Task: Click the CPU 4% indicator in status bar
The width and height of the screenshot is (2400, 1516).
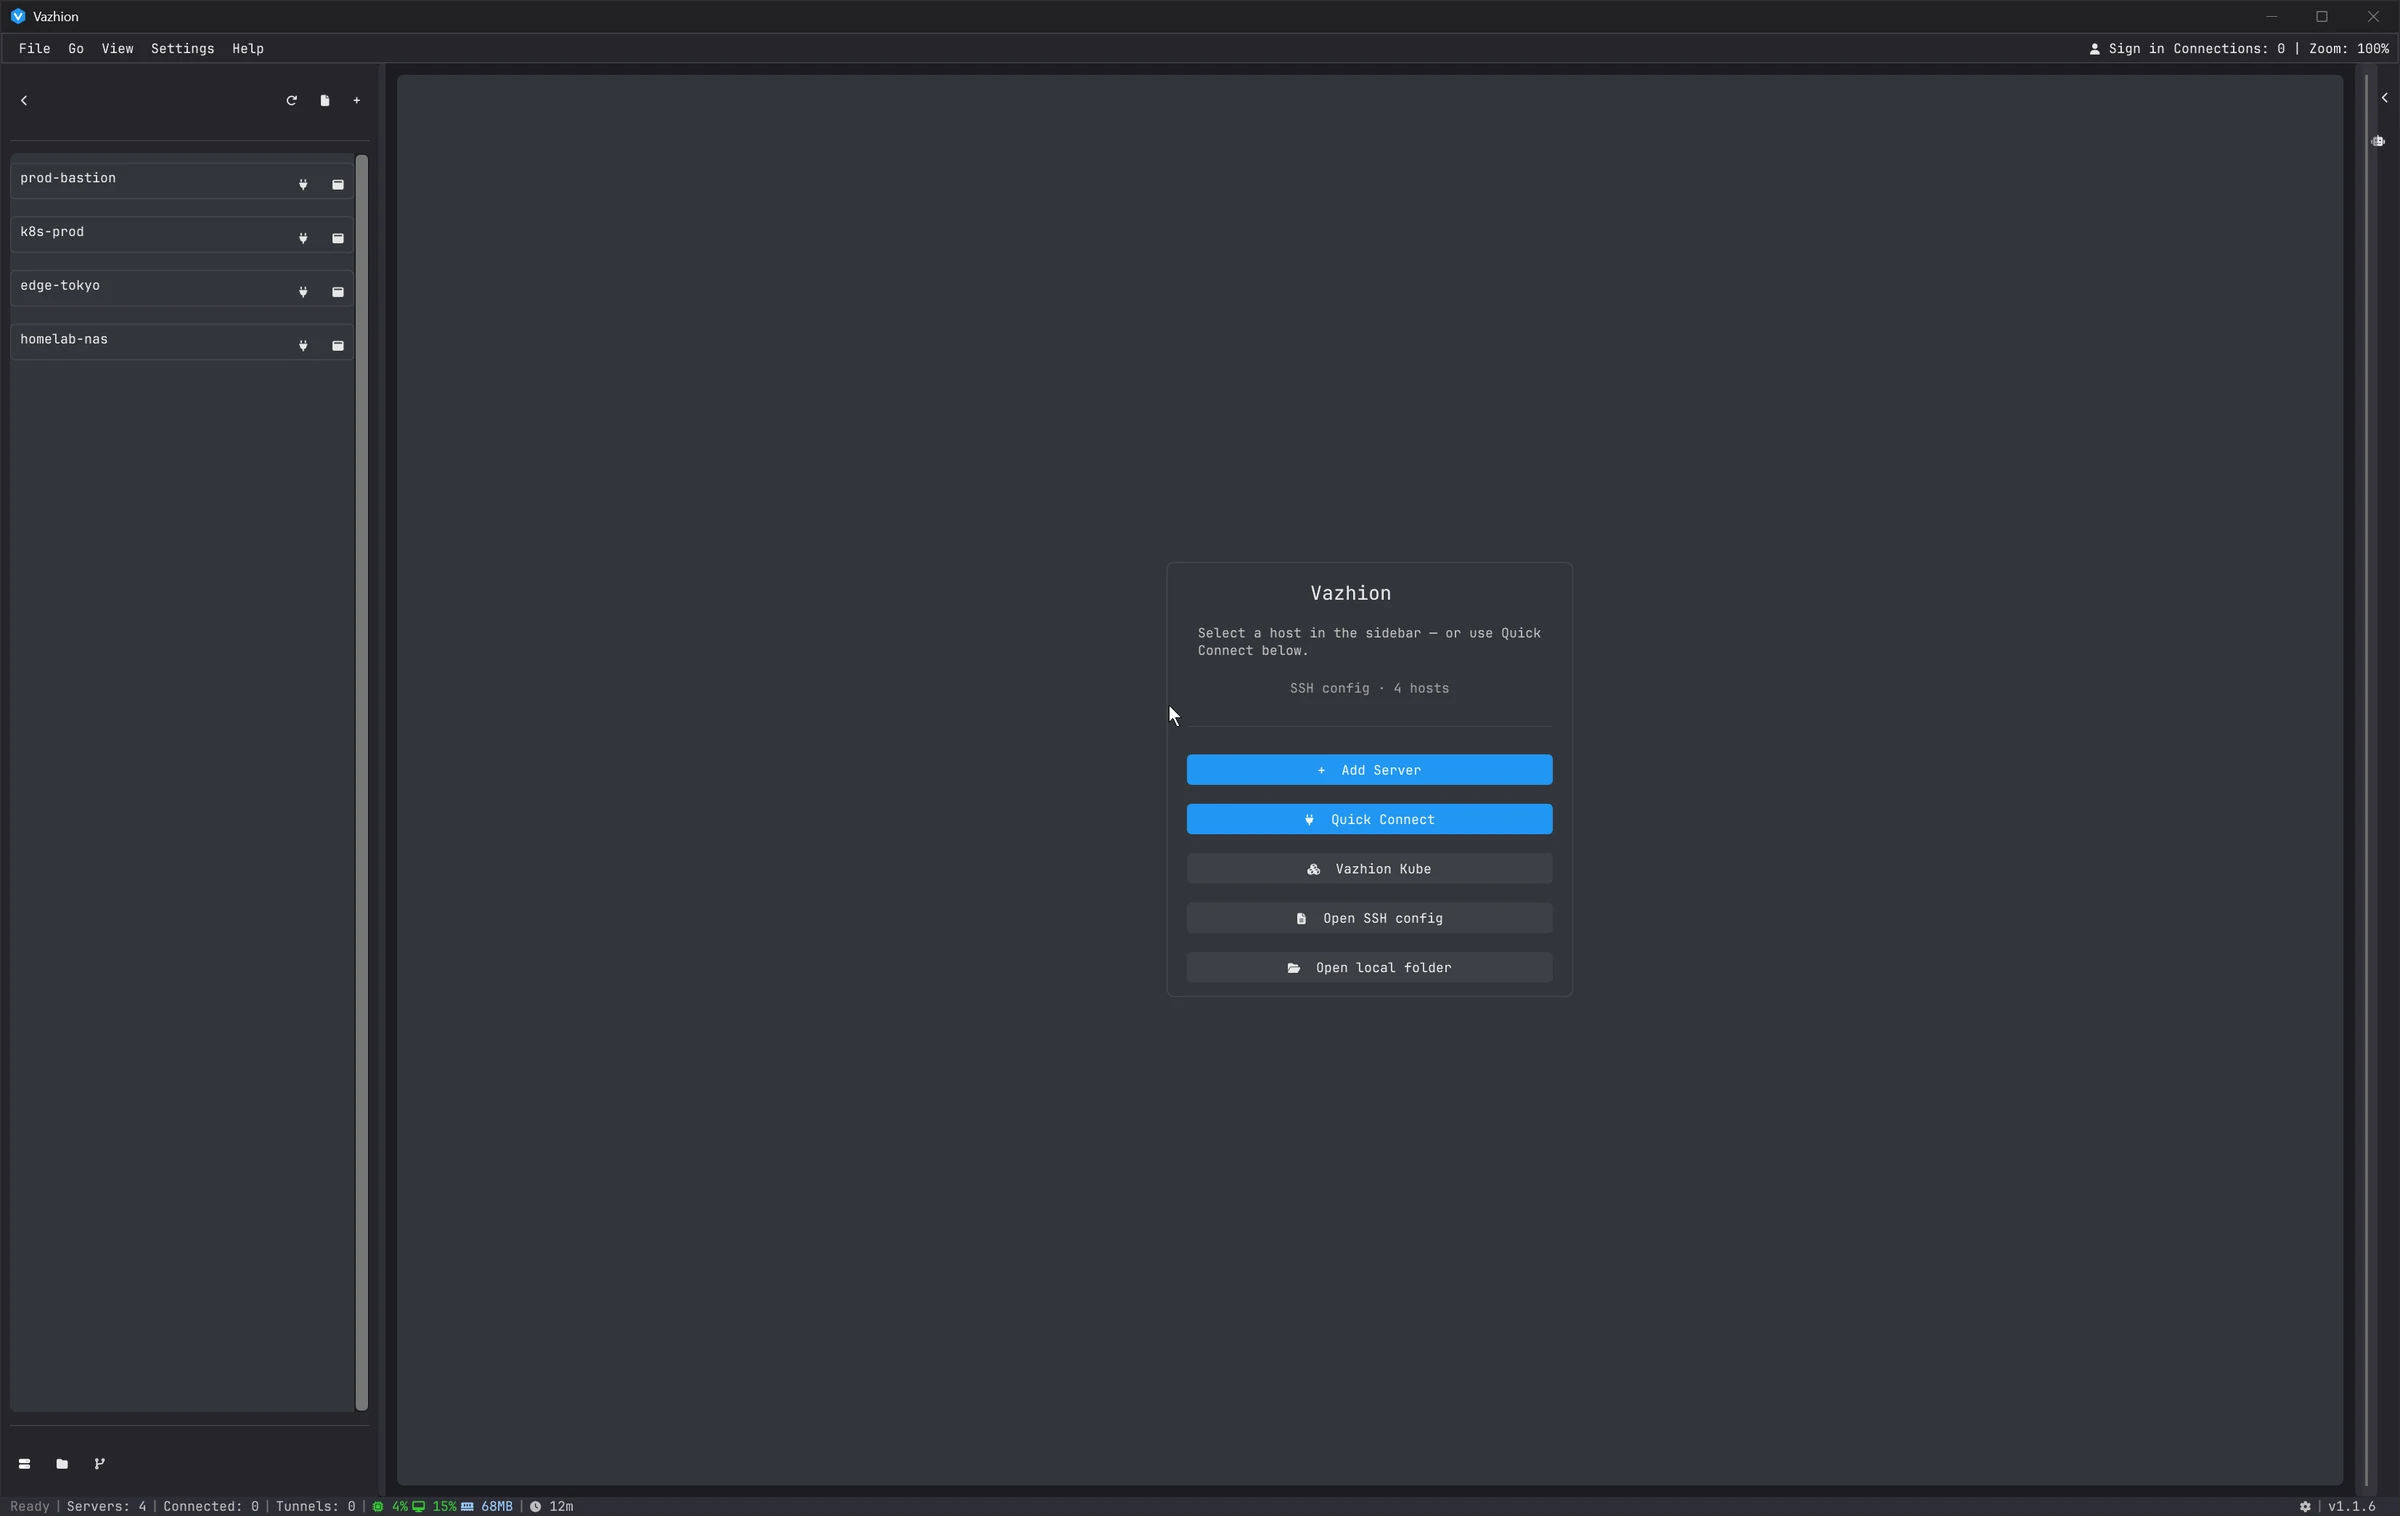Action: (x=391, y=1506)
